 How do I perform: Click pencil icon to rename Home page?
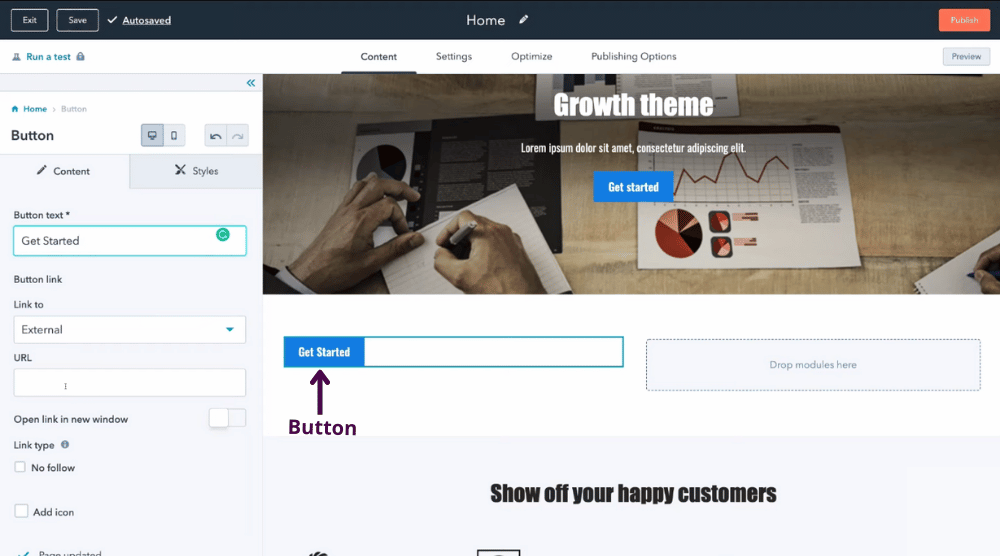(x=524, y=20)
